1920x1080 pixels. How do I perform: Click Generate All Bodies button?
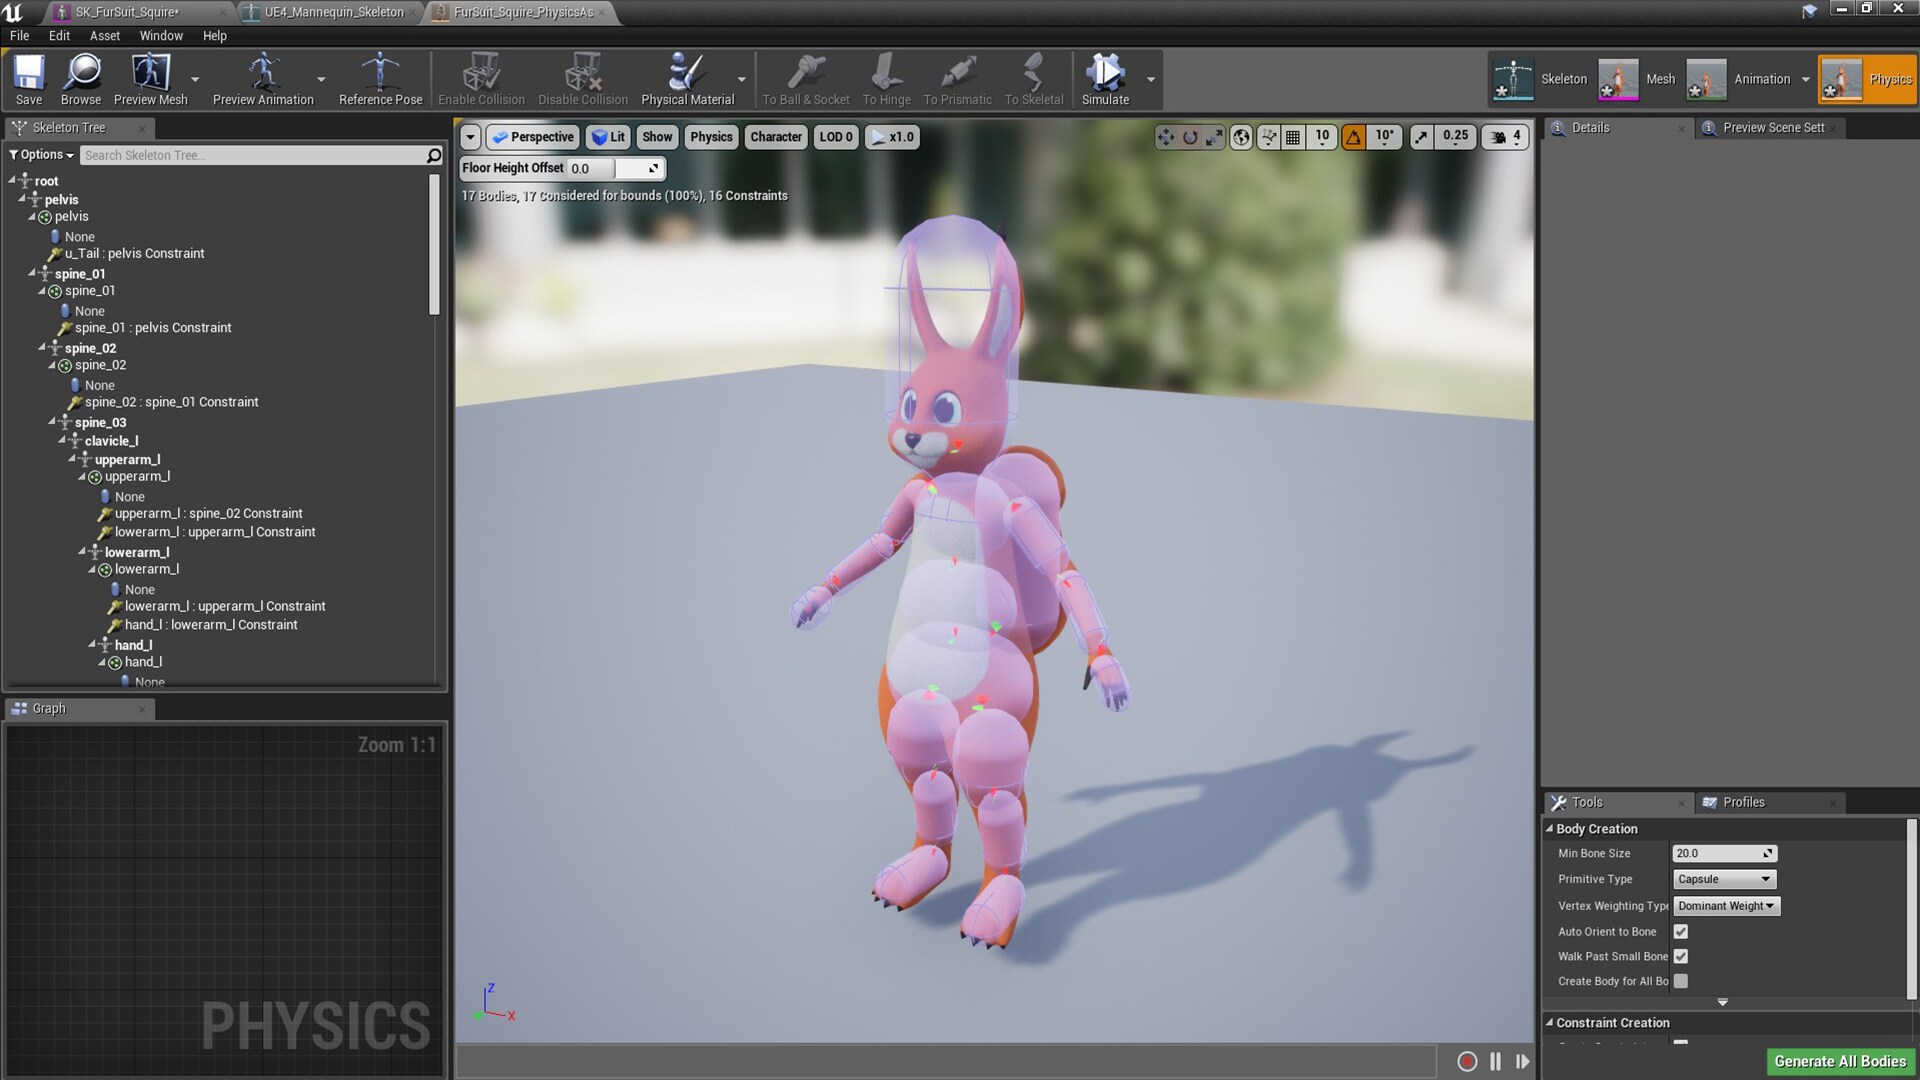(1839, 1061)
